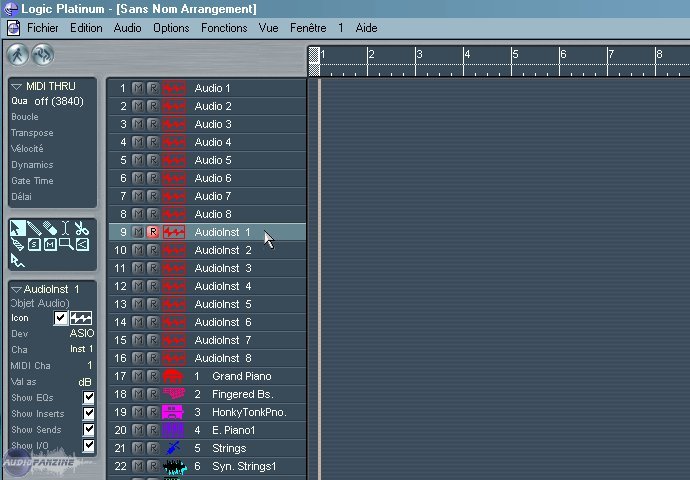Screen dimensions: 690x480
Task: Select the Glue tool
Action: pos(18,244)
